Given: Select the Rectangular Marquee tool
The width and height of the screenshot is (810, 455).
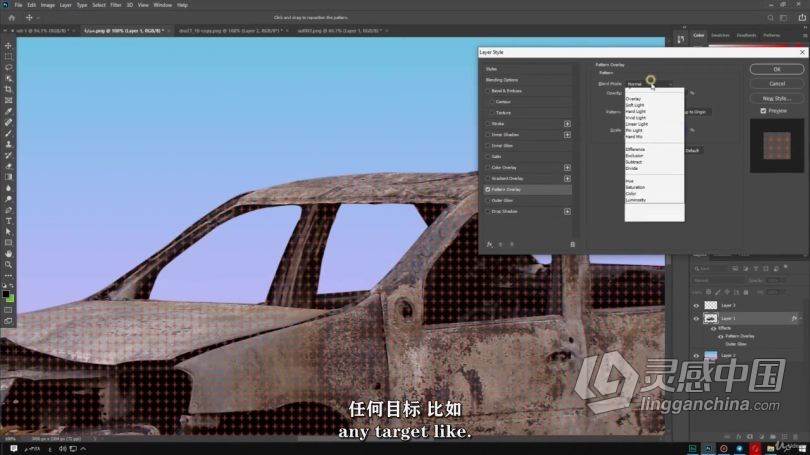Looking at the screenshot, I should click(8, 57).
